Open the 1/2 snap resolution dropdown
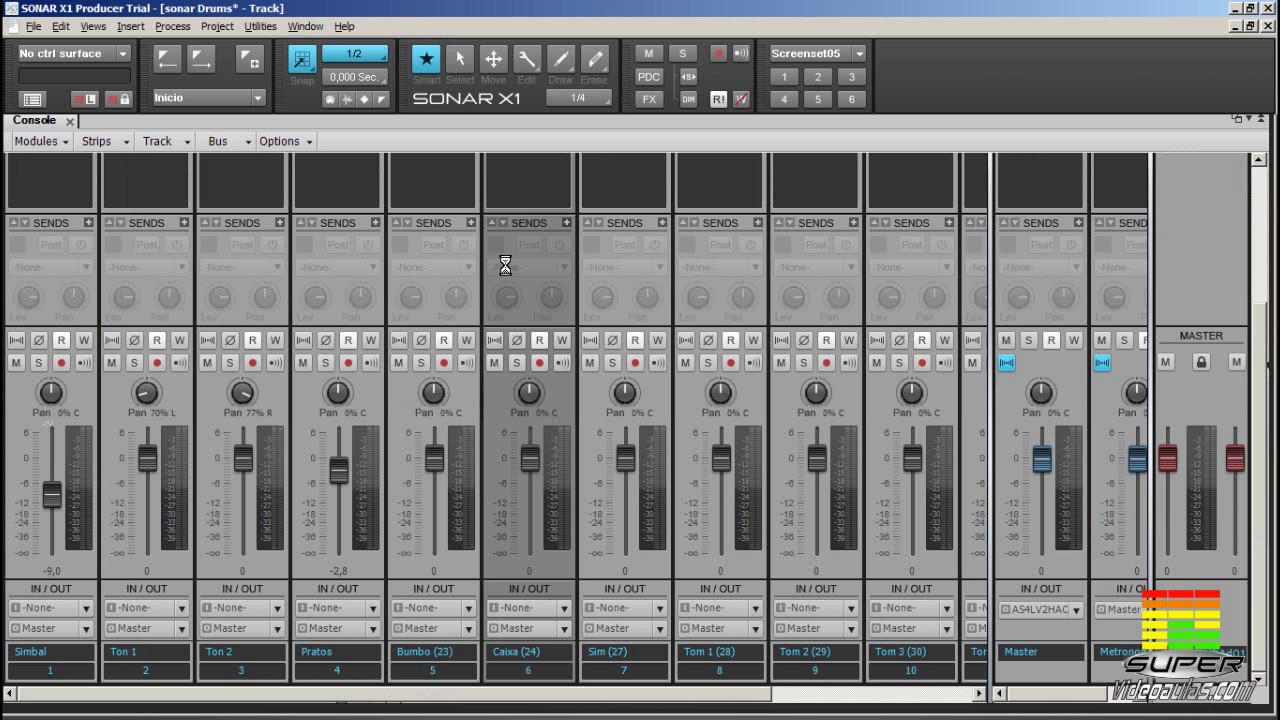This screenshot has height=720, width=1280. (x=355, y=54)
